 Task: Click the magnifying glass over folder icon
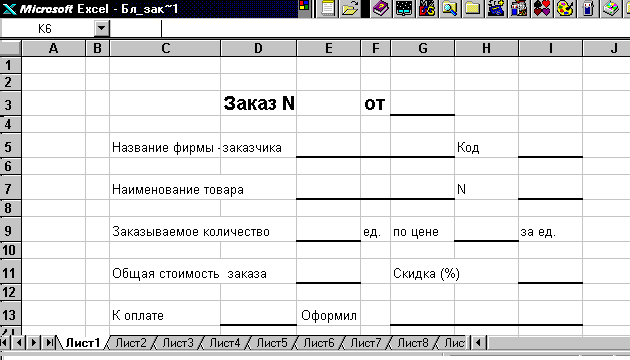tap(450, 8)
